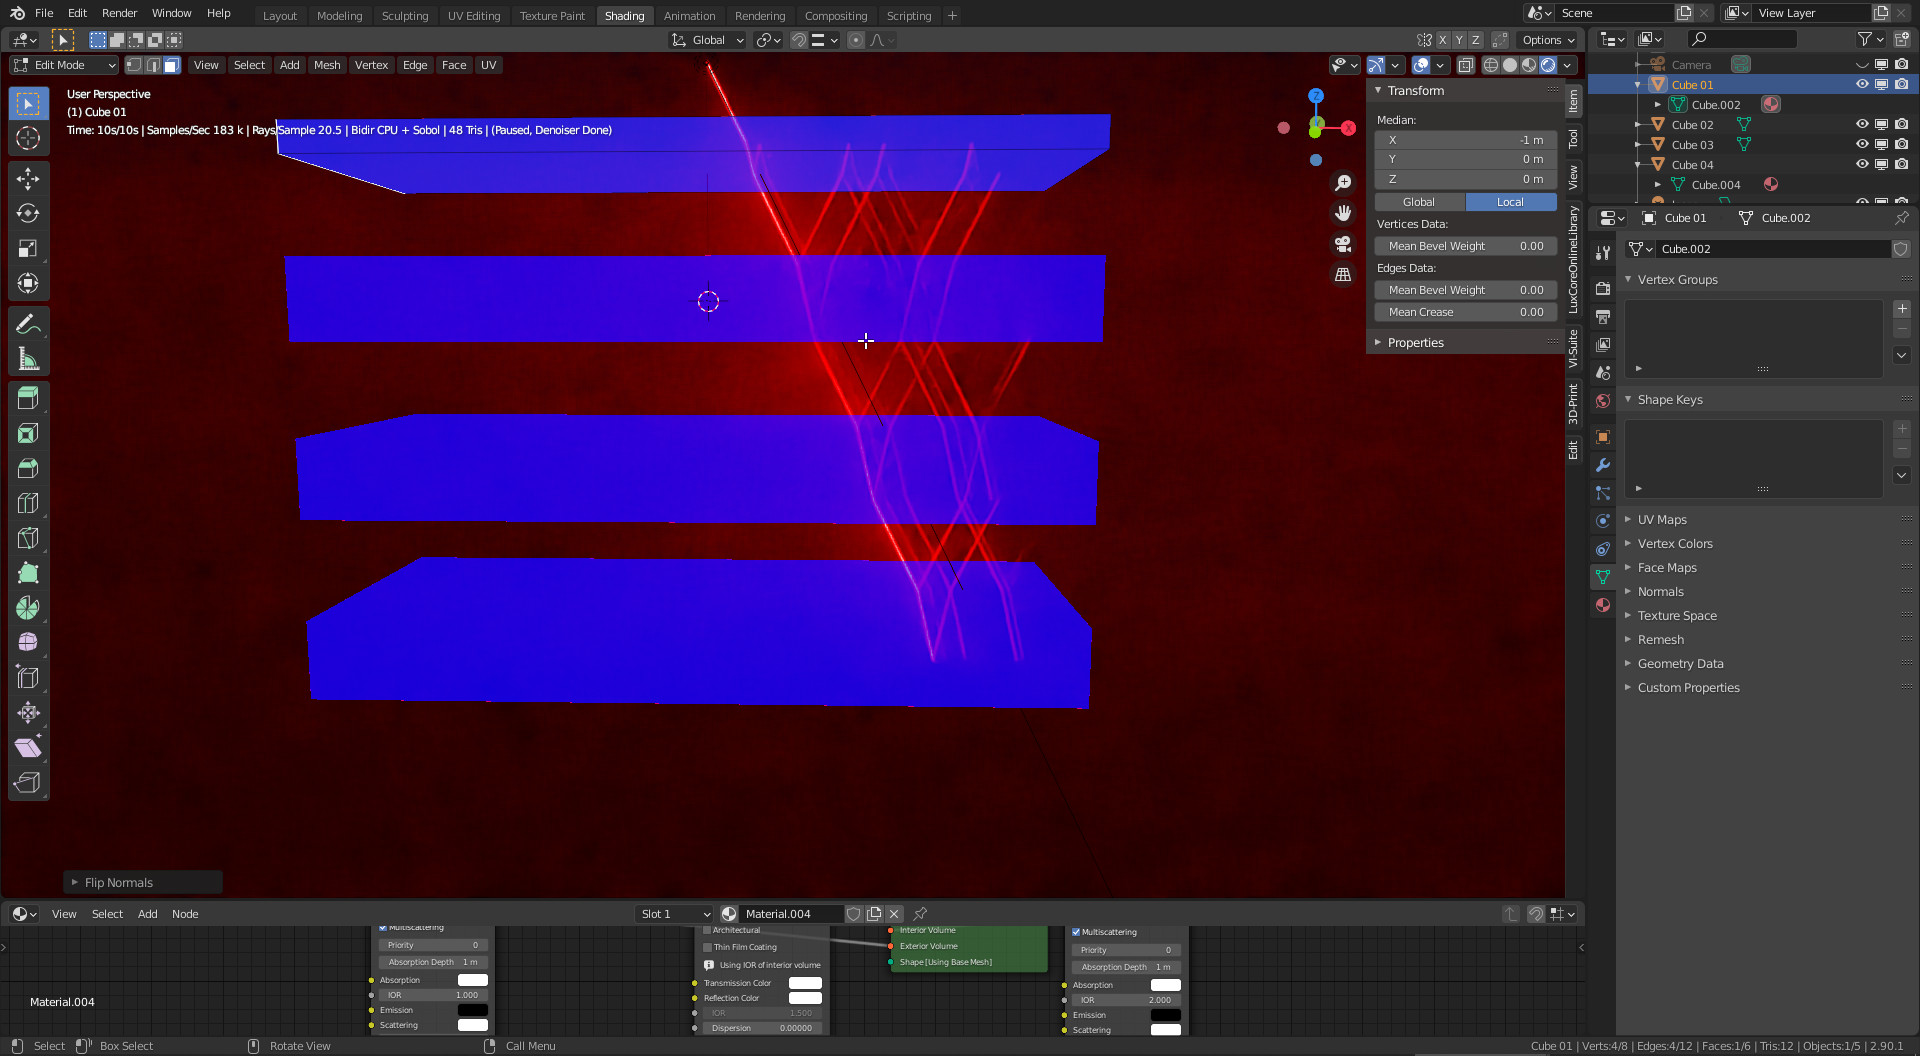Click the Mean Crease value field
This screenshot has height=1056, width=1920.
[1465, 312]
